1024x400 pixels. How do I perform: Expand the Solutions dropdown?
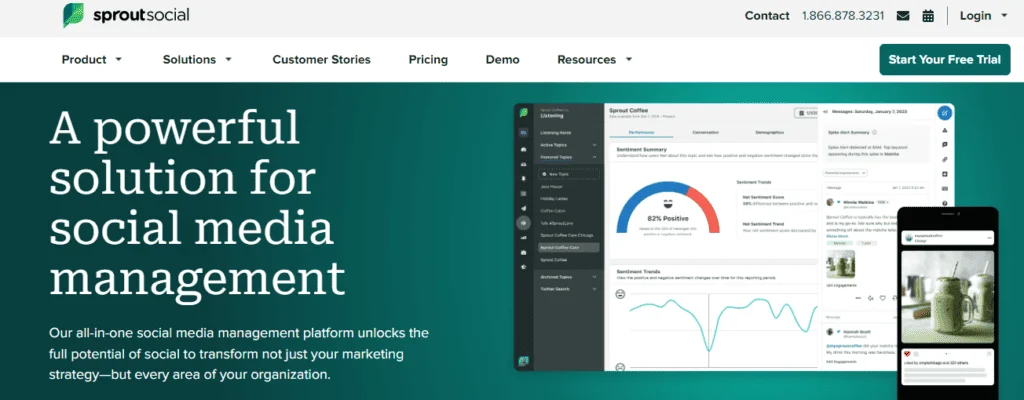click(197, 59)
